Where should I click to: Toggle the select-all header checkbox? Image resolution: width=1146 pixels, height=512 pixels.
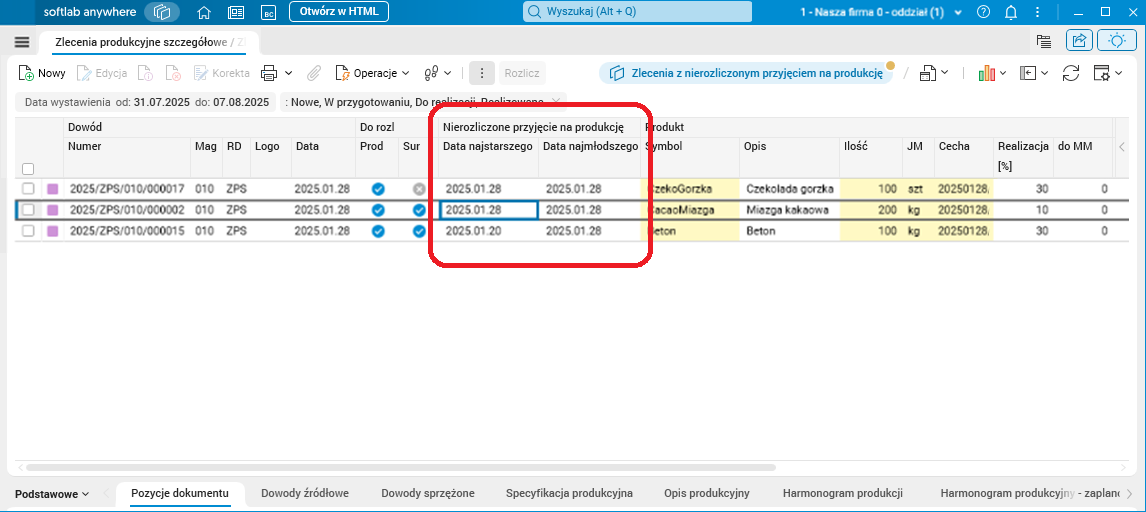pyautogui.click(x=28, y=169)
